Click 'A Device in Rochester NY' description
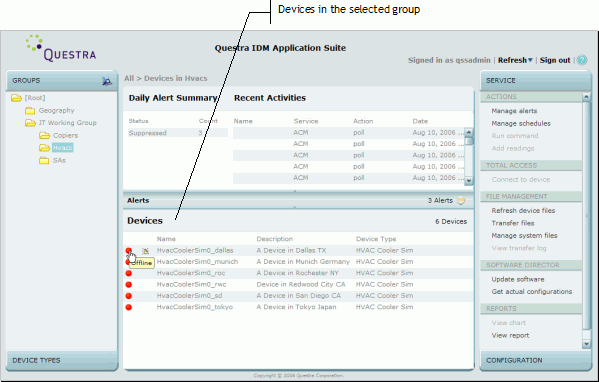This screenshot has height=382, width=599. click(x=298, y=273)
